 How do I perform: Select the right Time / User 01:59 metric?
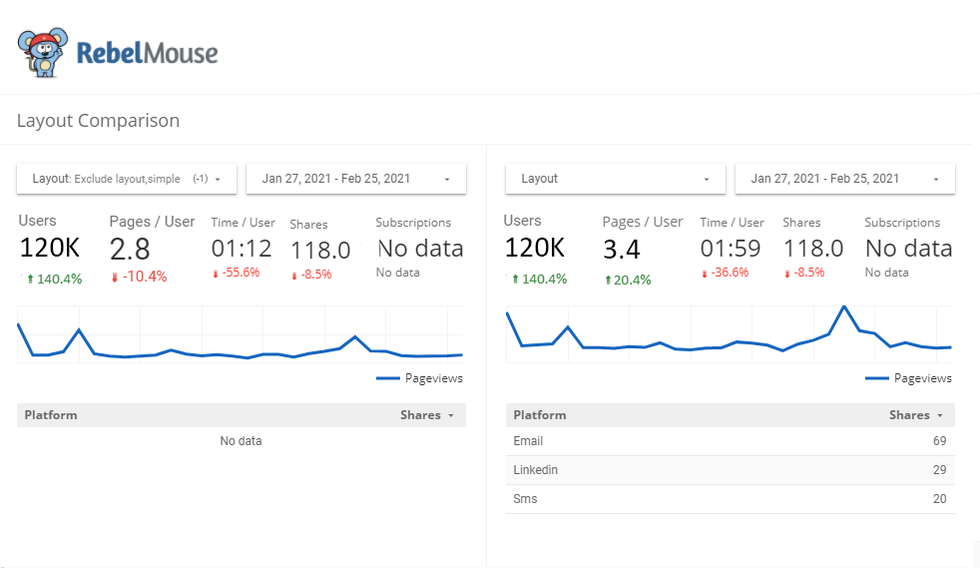point(730,249)
